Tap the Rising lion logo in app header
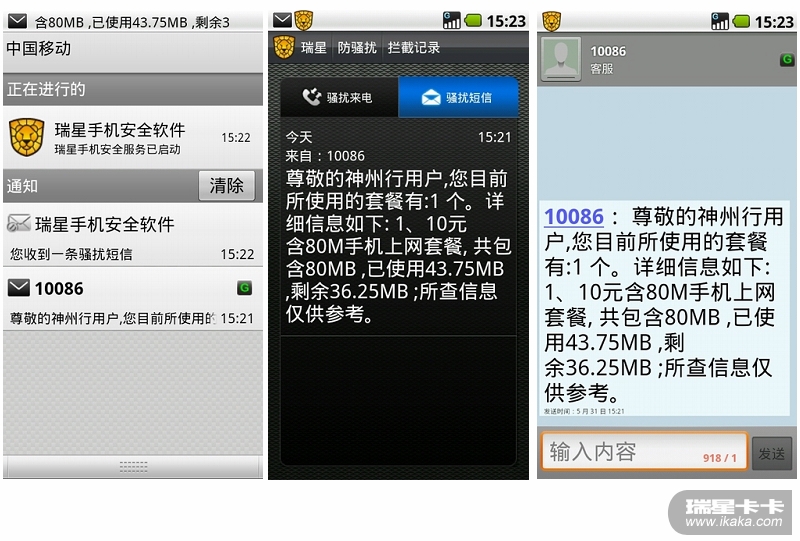 (x=284, y=47)
